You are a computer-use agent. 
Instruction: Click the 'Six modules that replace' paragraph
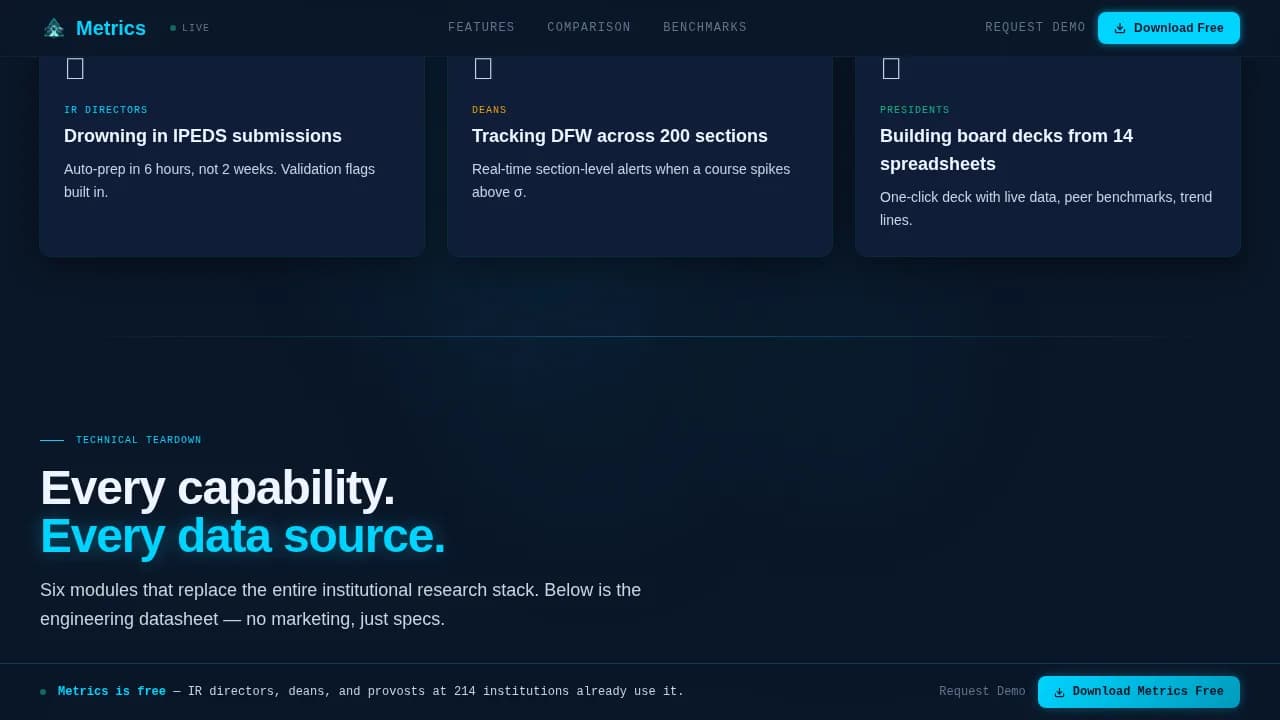point(340,604)
